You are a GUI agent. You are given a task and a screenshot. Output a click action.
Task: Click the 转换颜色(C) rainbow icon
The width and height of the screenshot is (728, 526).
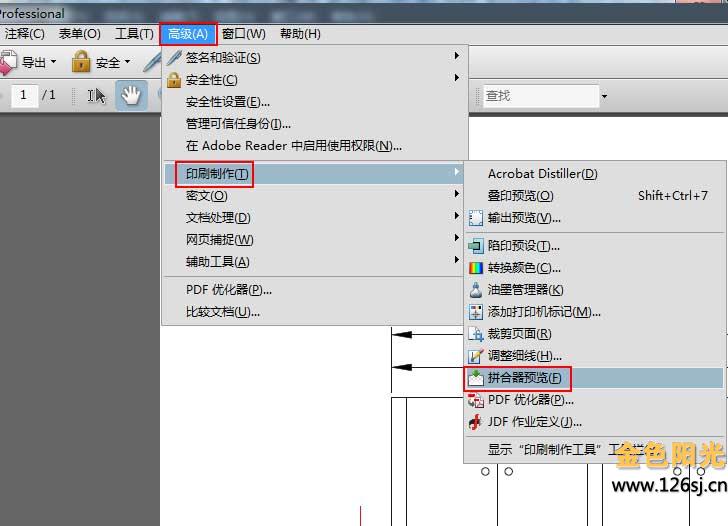point(475,268)
